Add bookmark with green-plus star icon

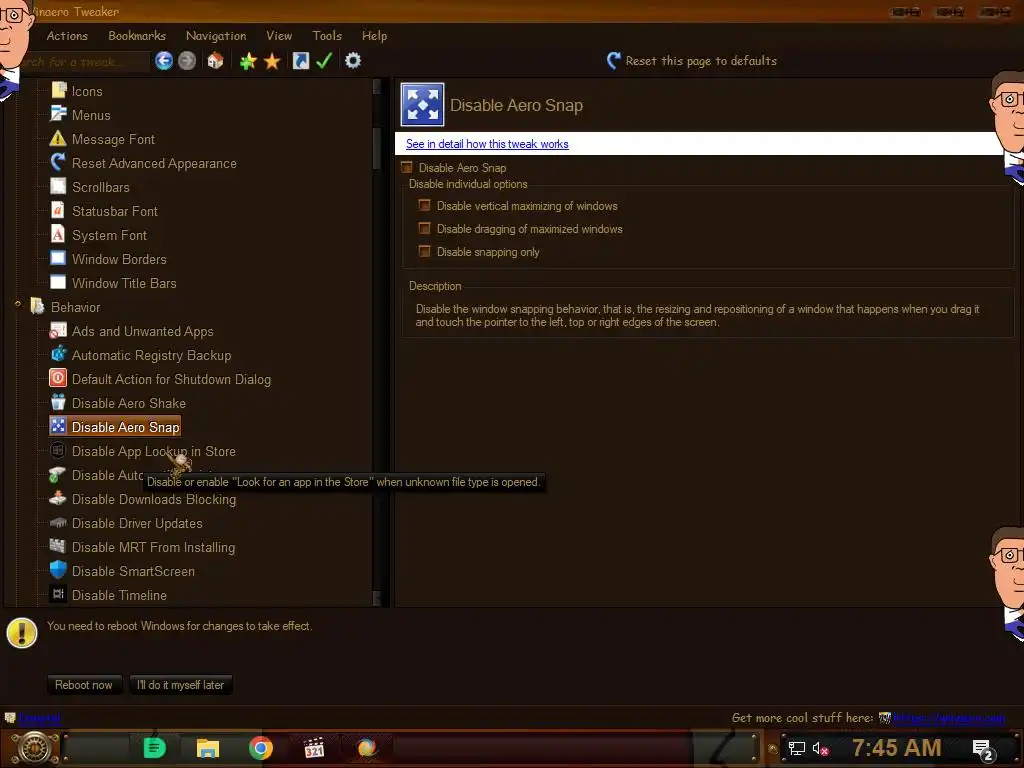[x=248, y=61]
